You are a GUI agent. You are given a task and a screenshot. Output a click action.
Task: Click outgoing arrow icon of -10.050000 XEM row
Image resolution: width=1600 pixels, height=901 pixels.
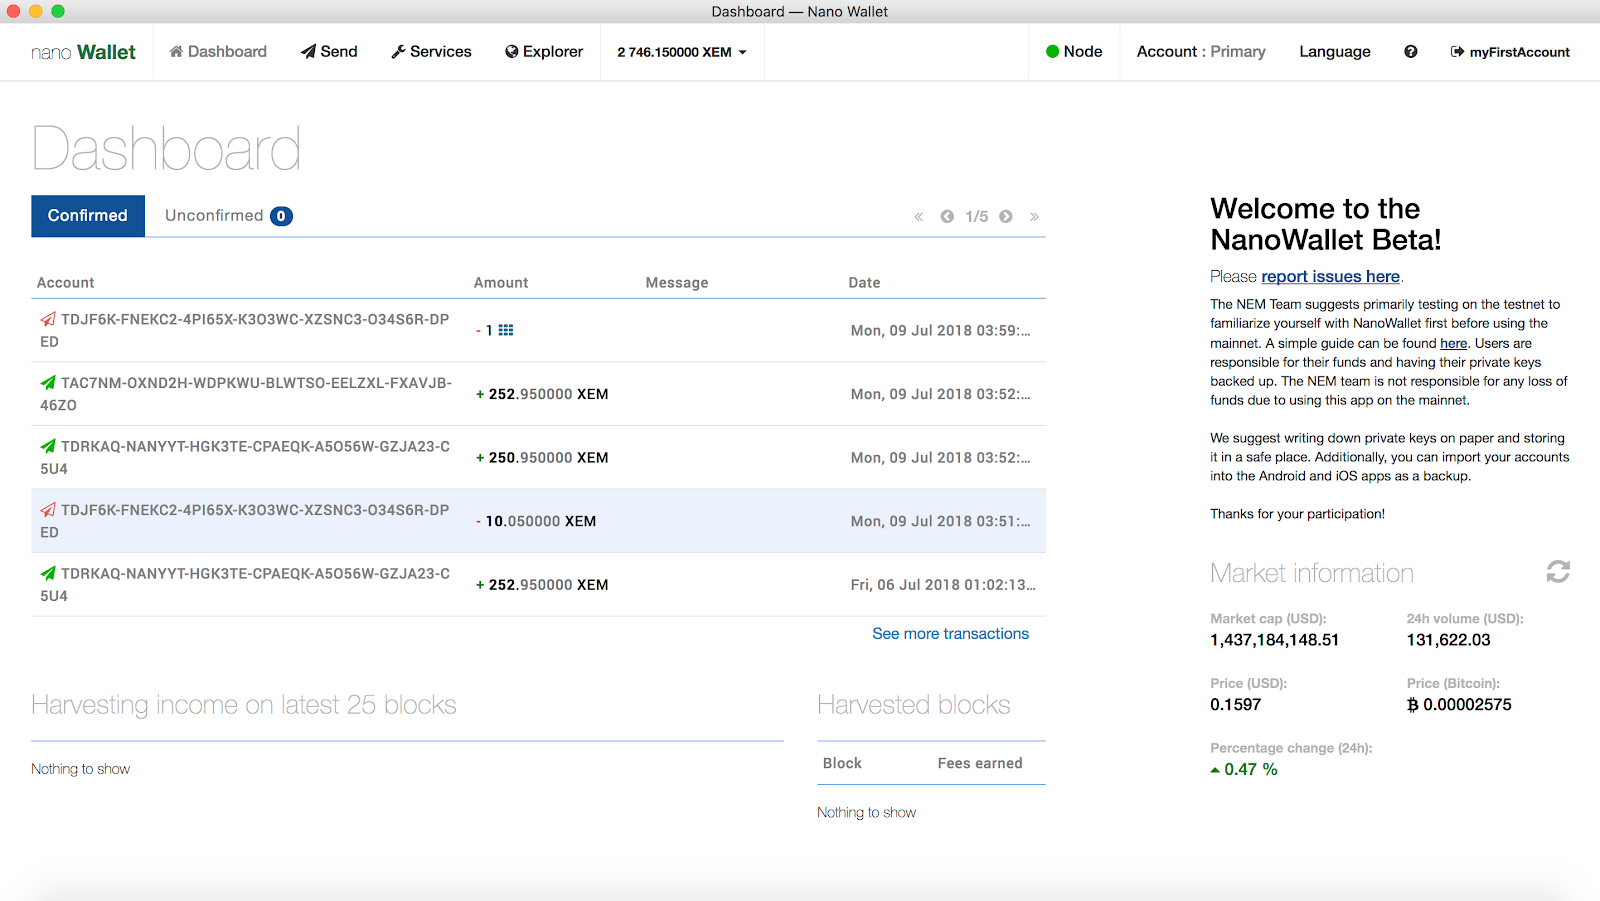click(x=48, y=510)
